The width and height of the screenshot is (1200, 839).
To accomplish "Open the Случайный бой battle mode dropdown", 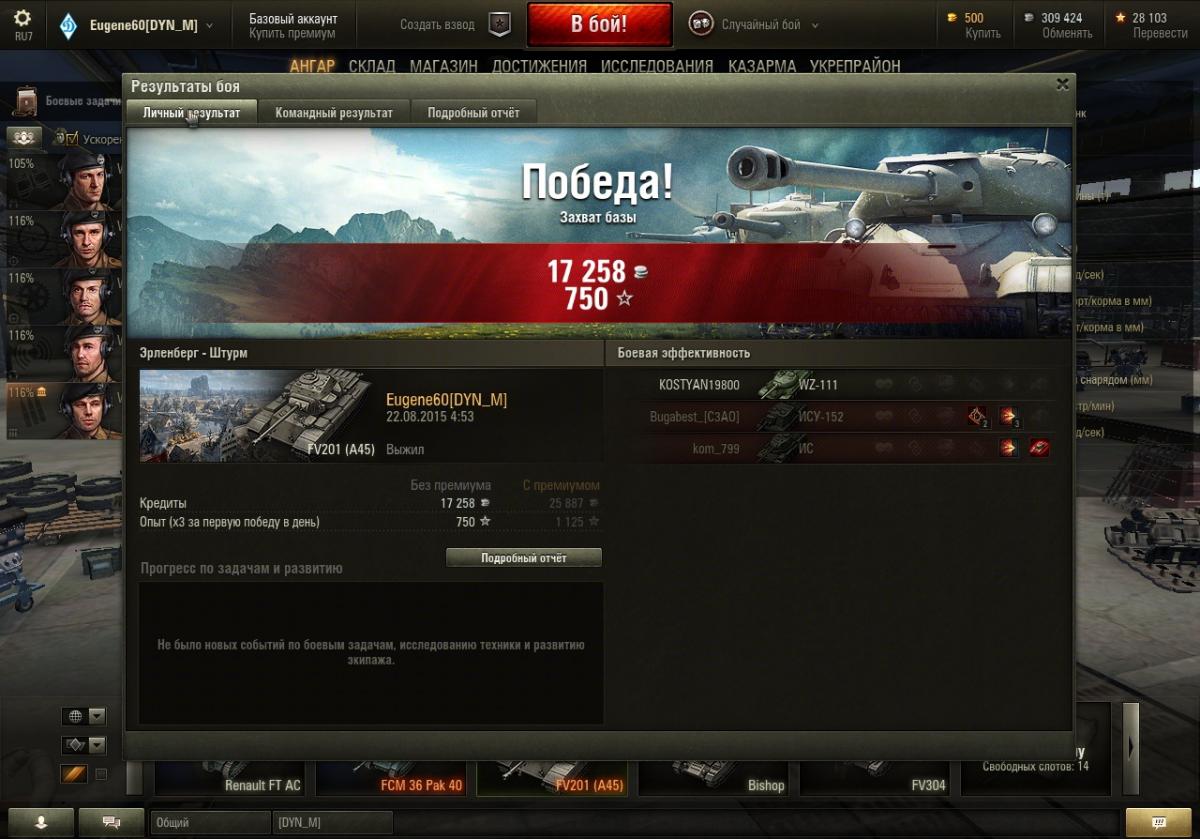I will point(755,25).
